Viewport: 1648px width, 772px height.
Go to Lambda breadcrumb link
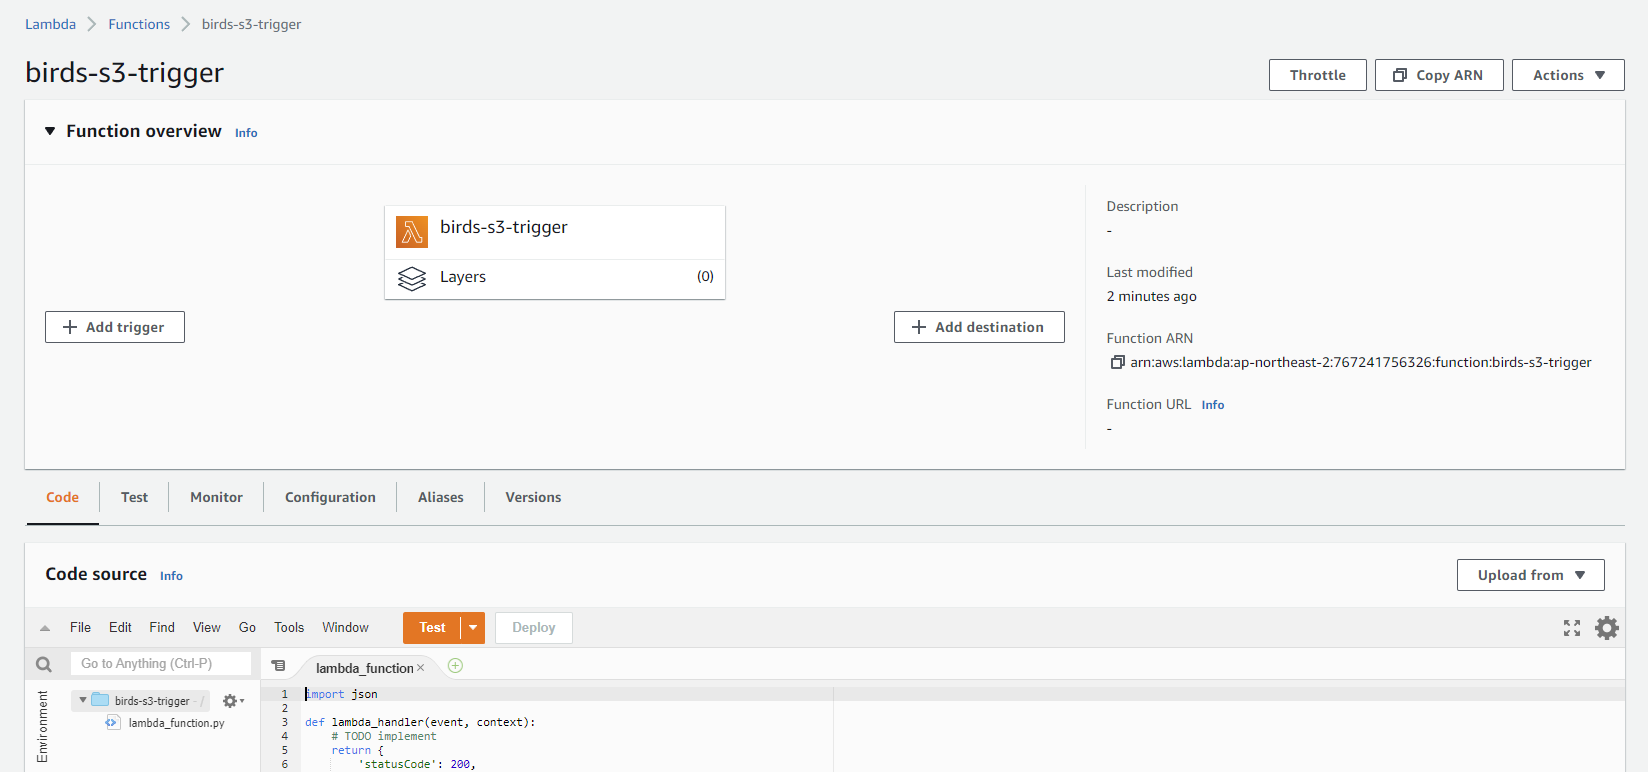coord(50,24)
